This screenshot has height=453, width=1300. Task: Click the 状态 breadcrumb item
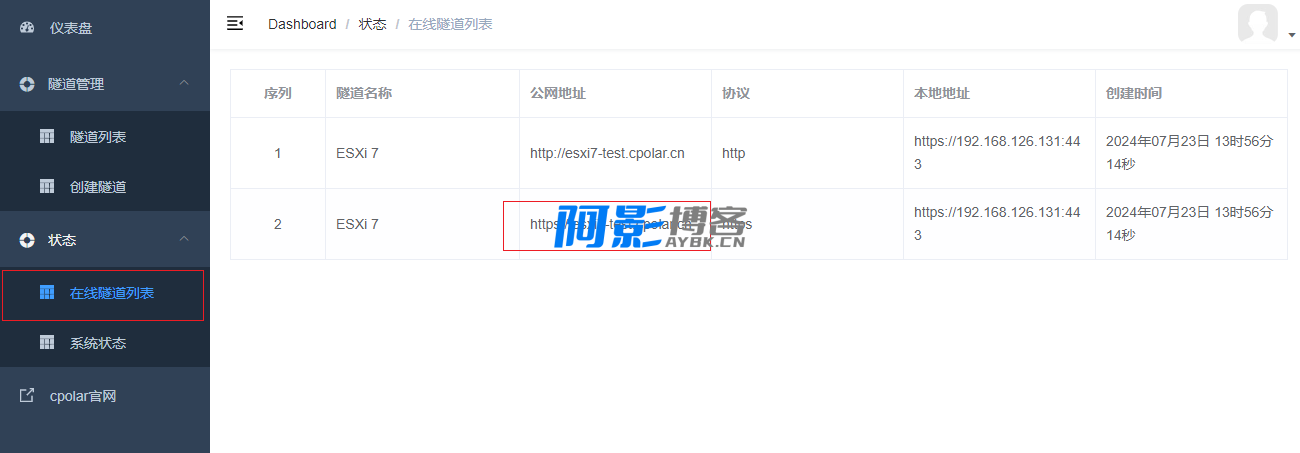point(372,24)
